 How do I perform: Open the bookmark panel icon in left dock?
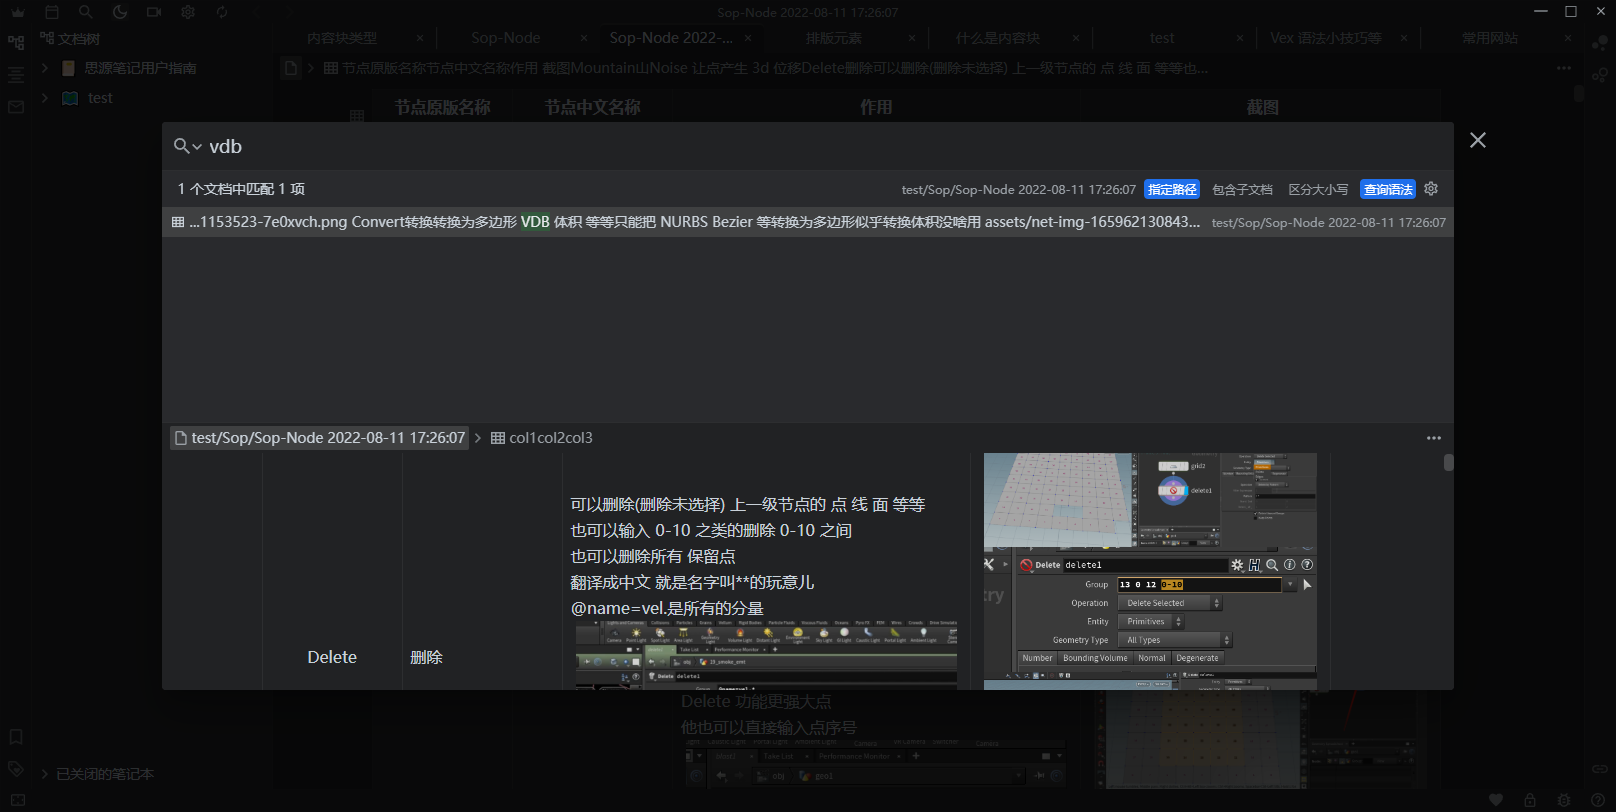point(16,737)
